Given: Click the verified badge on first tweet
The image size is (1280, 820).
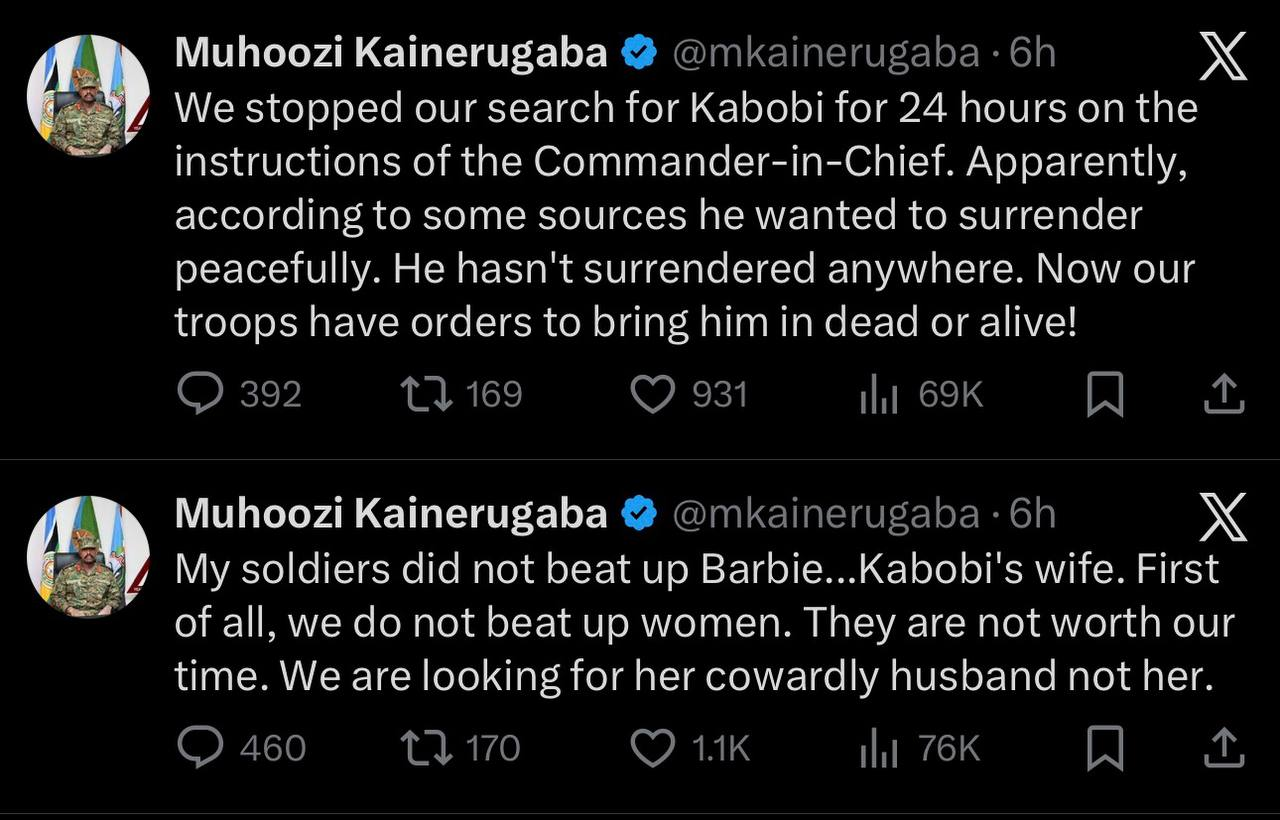Looking at the screenshot, I should click(639, 53).
